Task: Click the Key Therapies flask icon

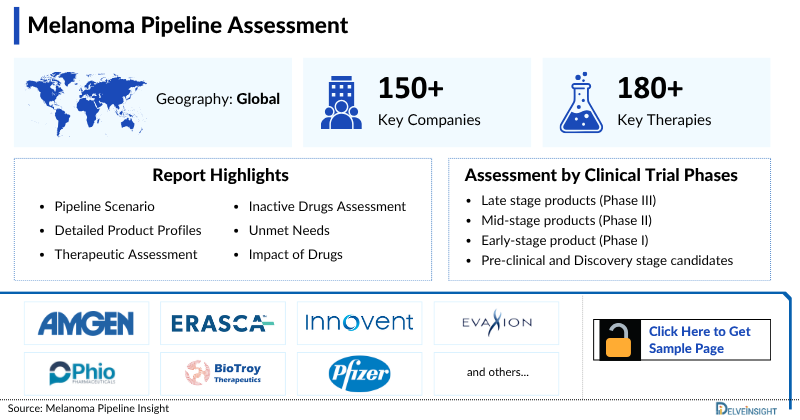Action: point(581,103)
